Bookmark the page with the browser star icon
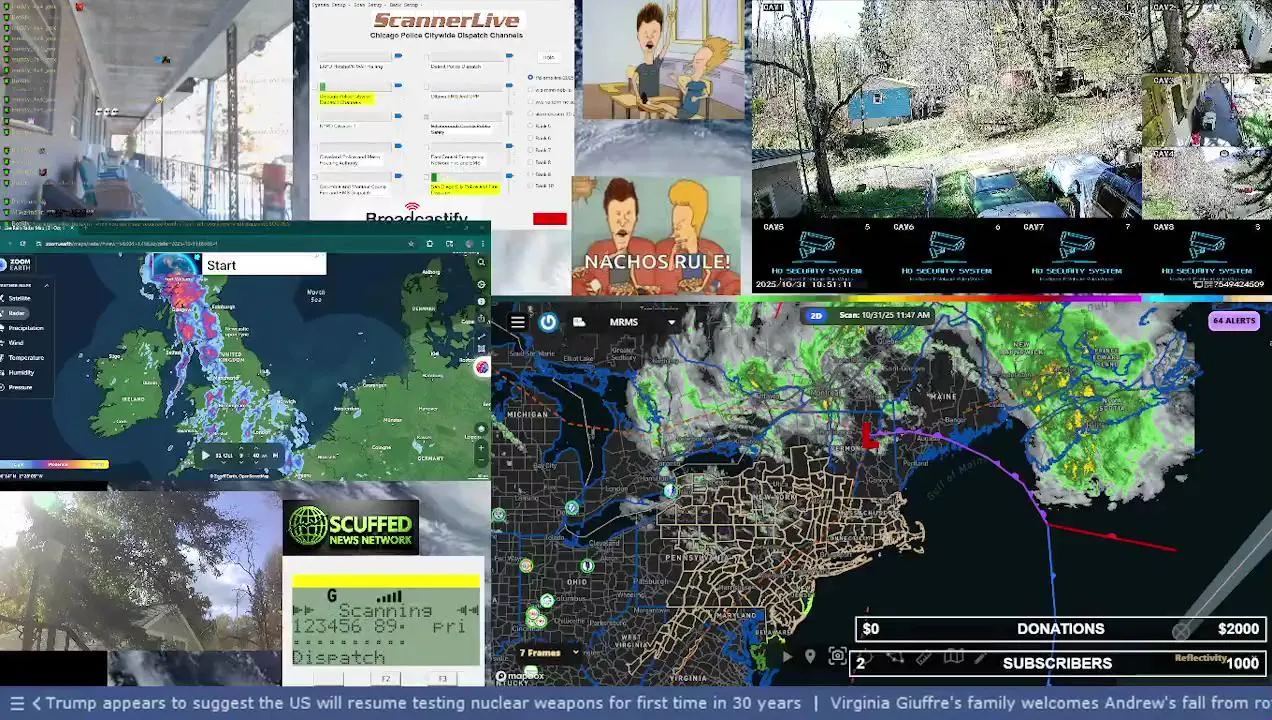This screenshot has height=720, width=1272. [411, 244]
